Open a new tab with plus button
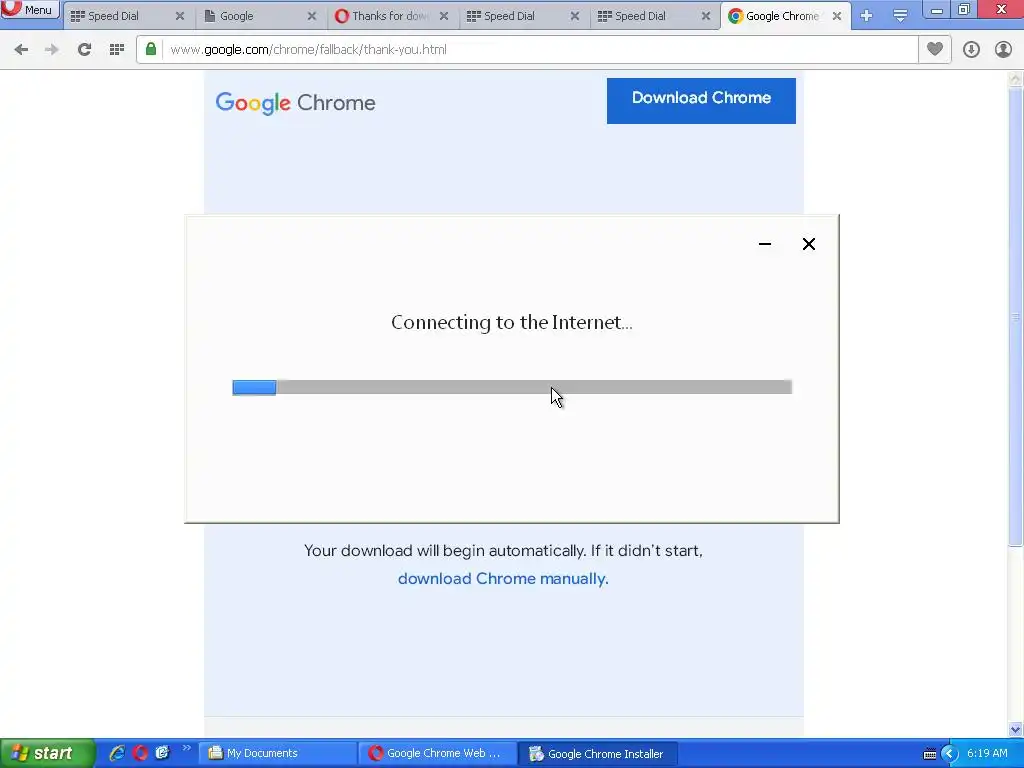 tap(867, 16)
